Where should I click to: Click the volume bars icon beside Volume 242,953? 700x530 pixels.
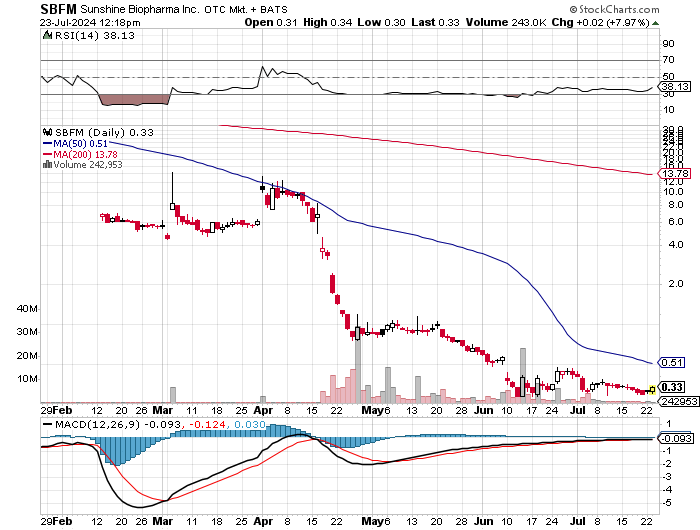click(47, 164)
